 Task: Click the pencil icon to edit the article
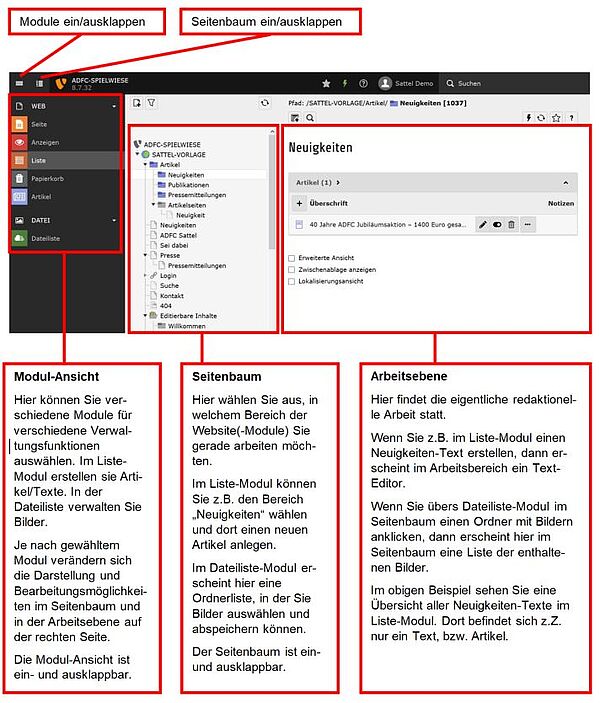coord(482,225)
